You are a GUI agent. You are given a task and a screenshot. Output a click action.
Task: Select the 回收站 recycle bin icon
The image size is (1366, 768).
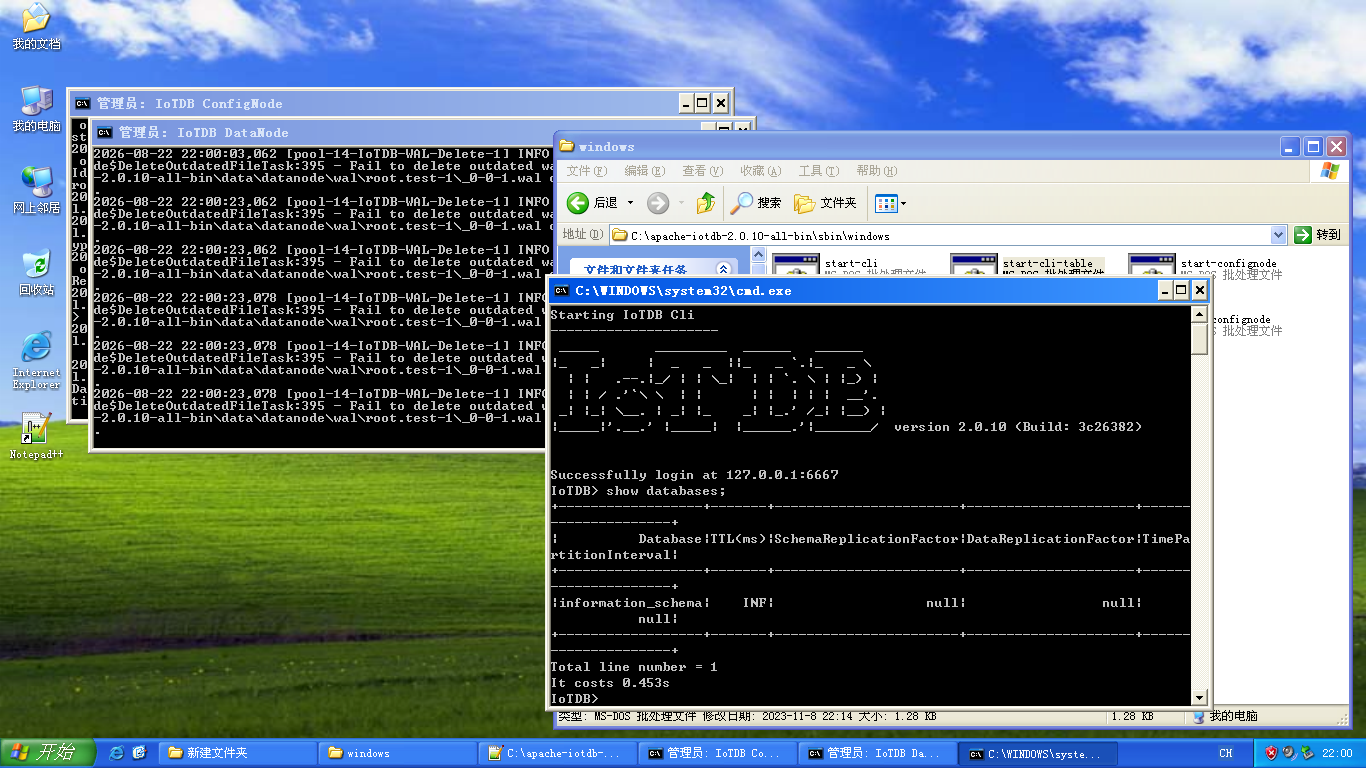coord(36,273)
